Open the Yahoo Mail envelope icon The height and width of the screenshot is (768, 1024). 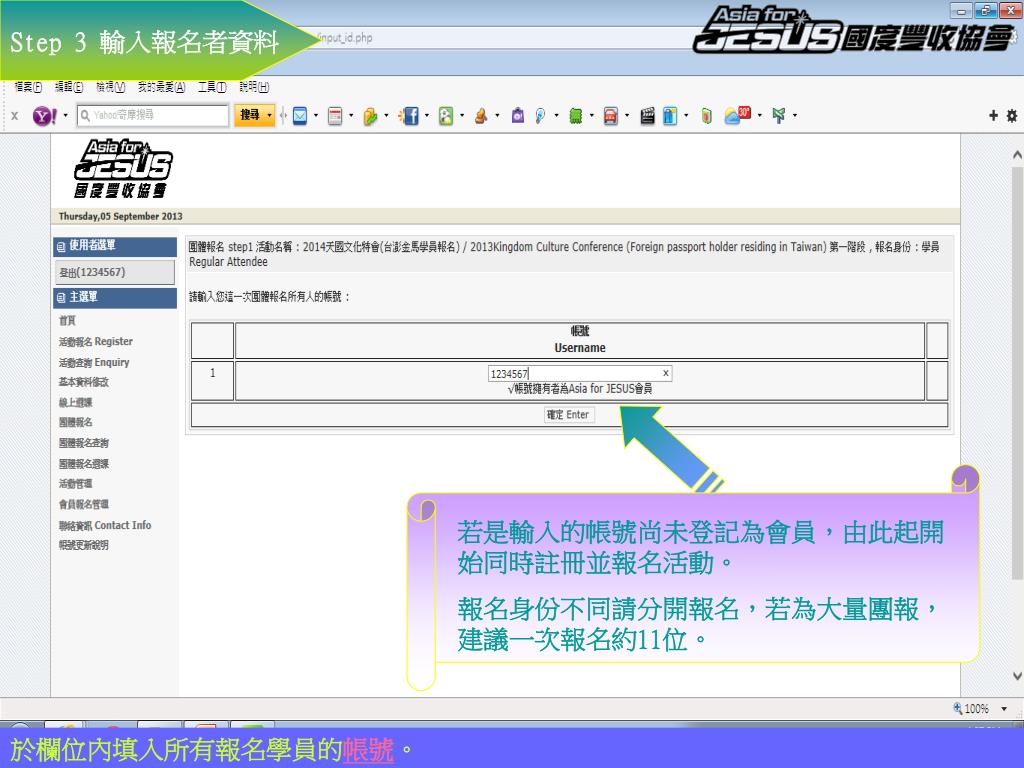(x=299, y=116)
